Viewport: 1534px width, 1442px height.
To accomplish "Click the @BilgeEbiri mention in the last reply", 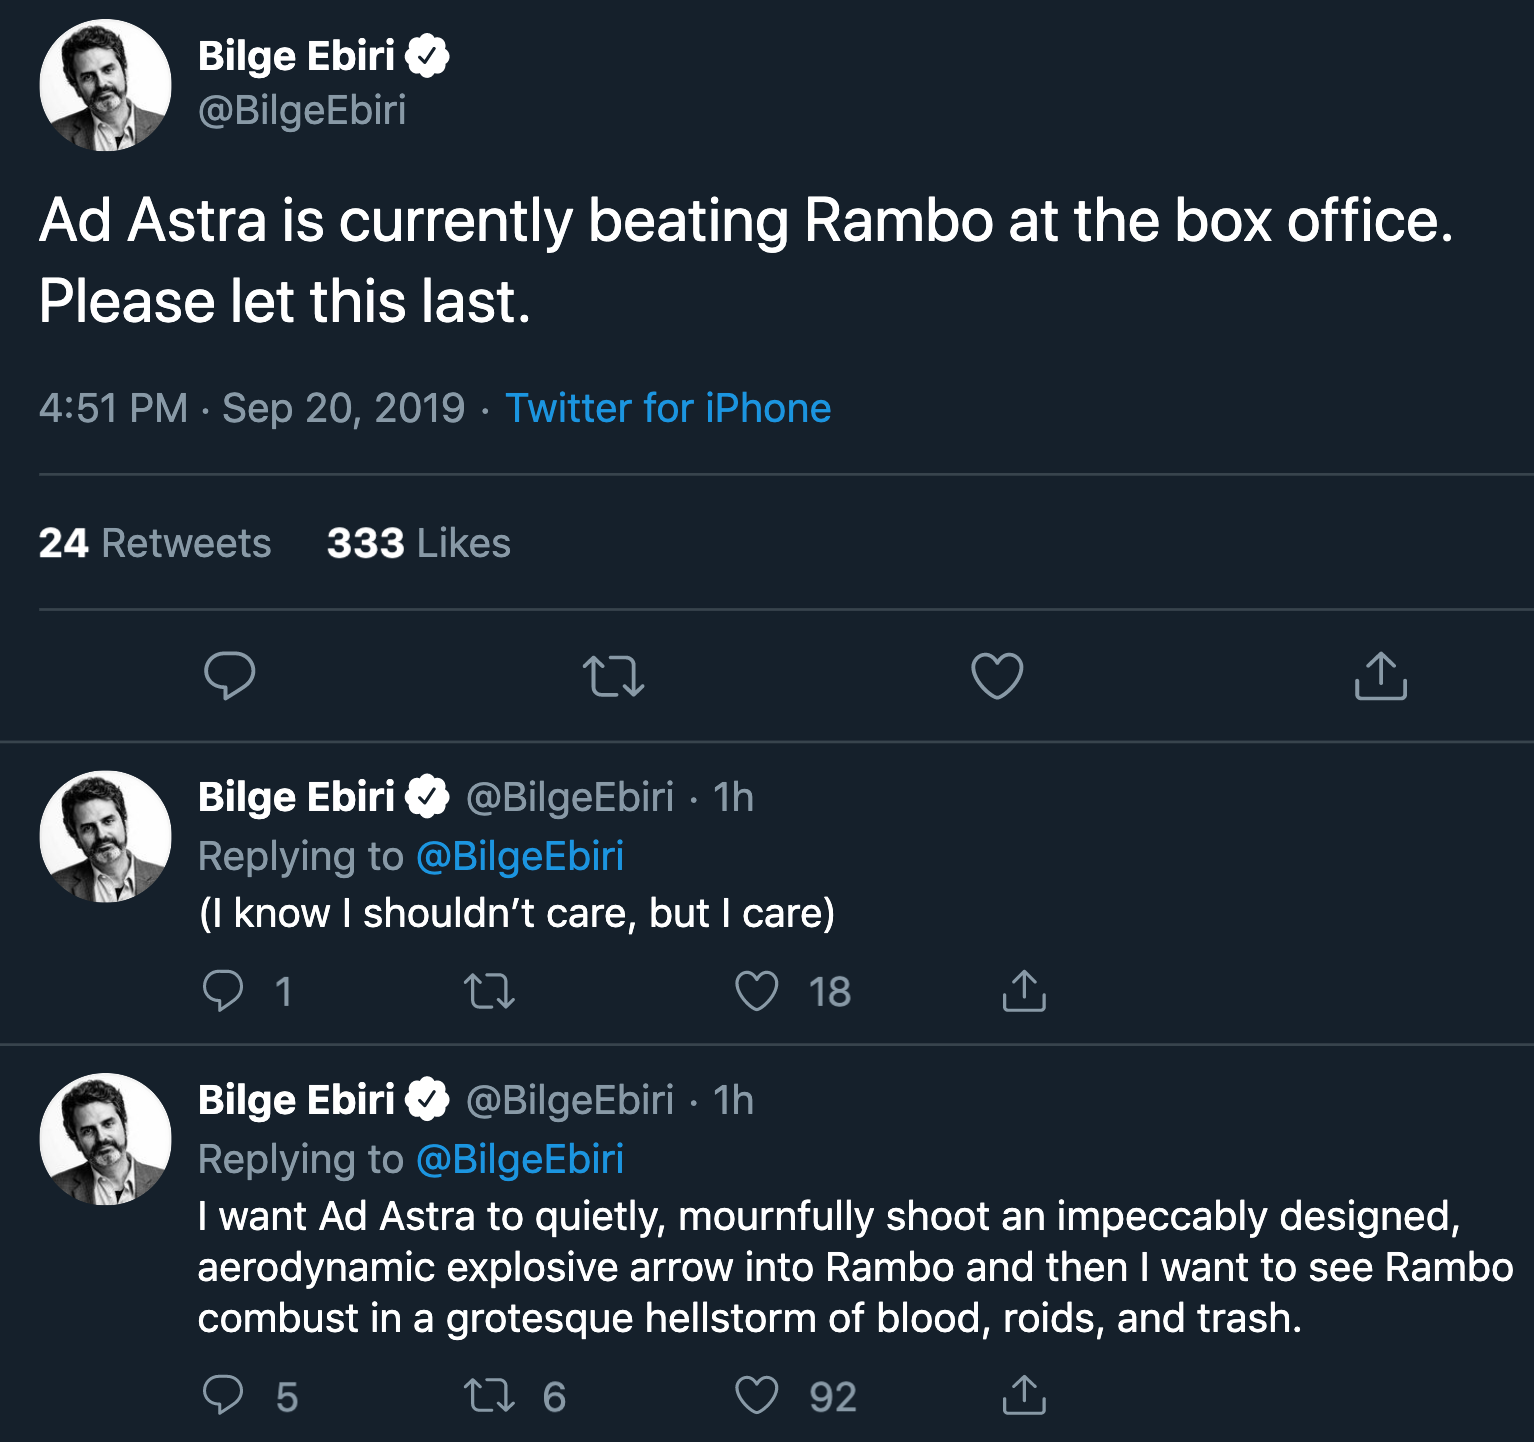I will [519, 1159].
